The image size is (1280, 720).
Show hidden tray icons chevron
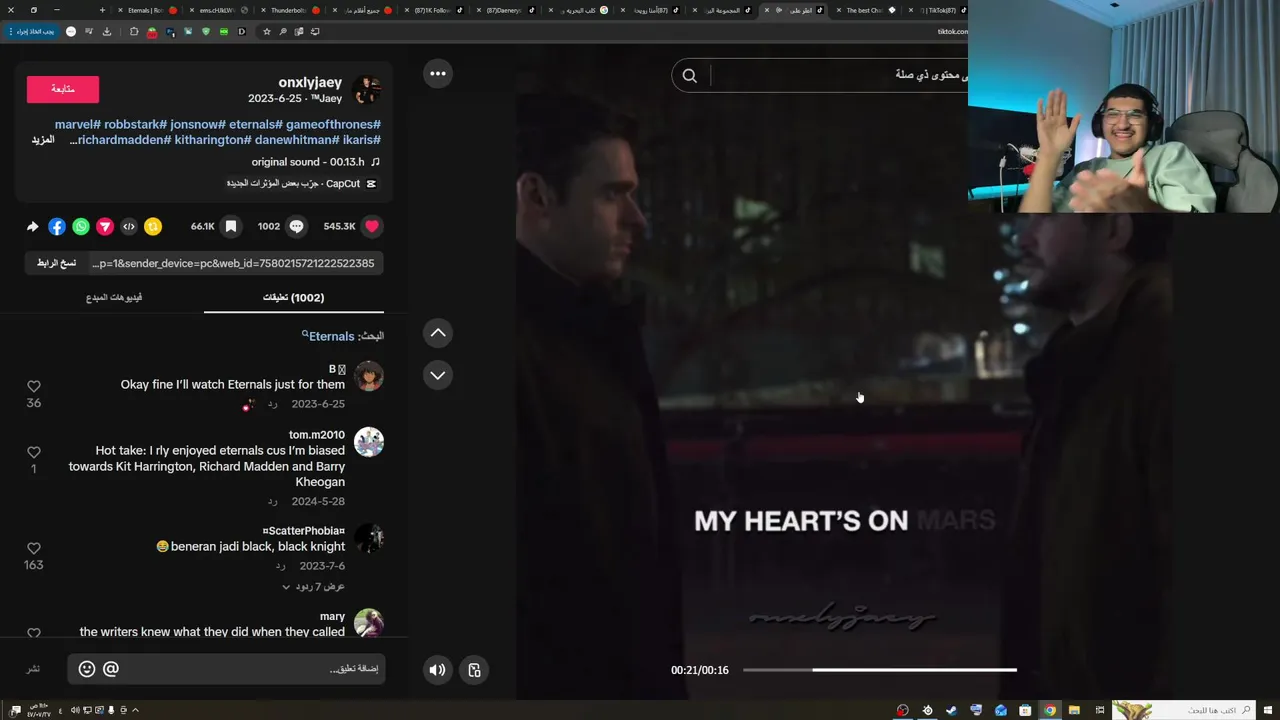tap(136, 710)
